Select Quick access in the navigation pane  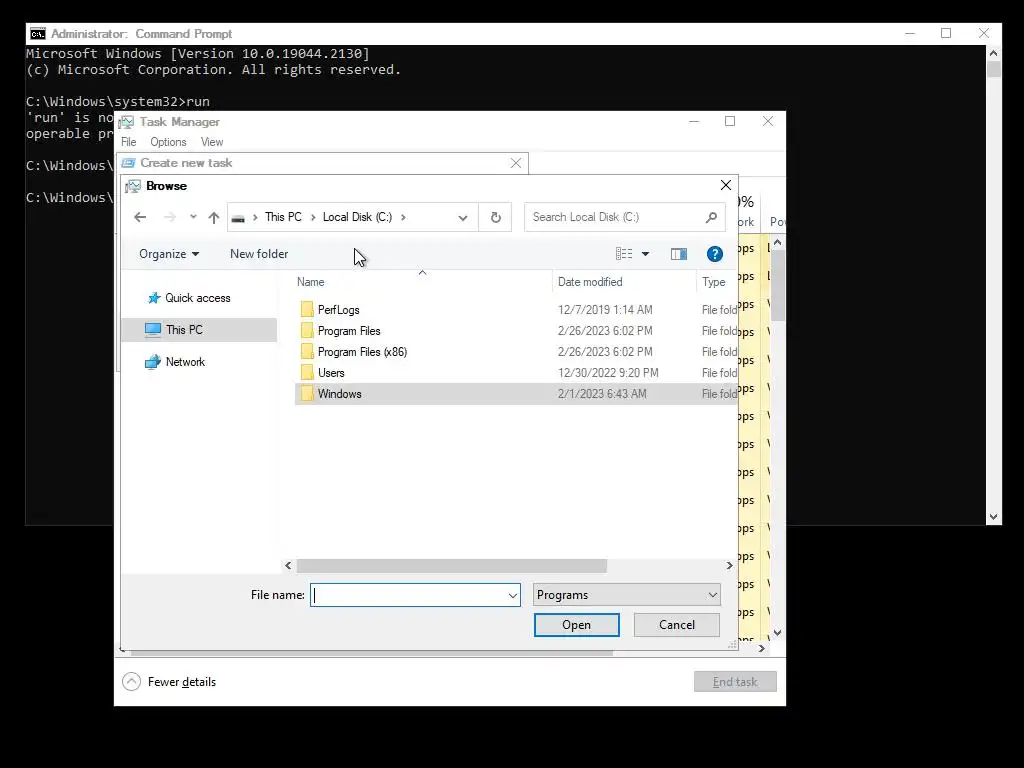pos(198,298)
